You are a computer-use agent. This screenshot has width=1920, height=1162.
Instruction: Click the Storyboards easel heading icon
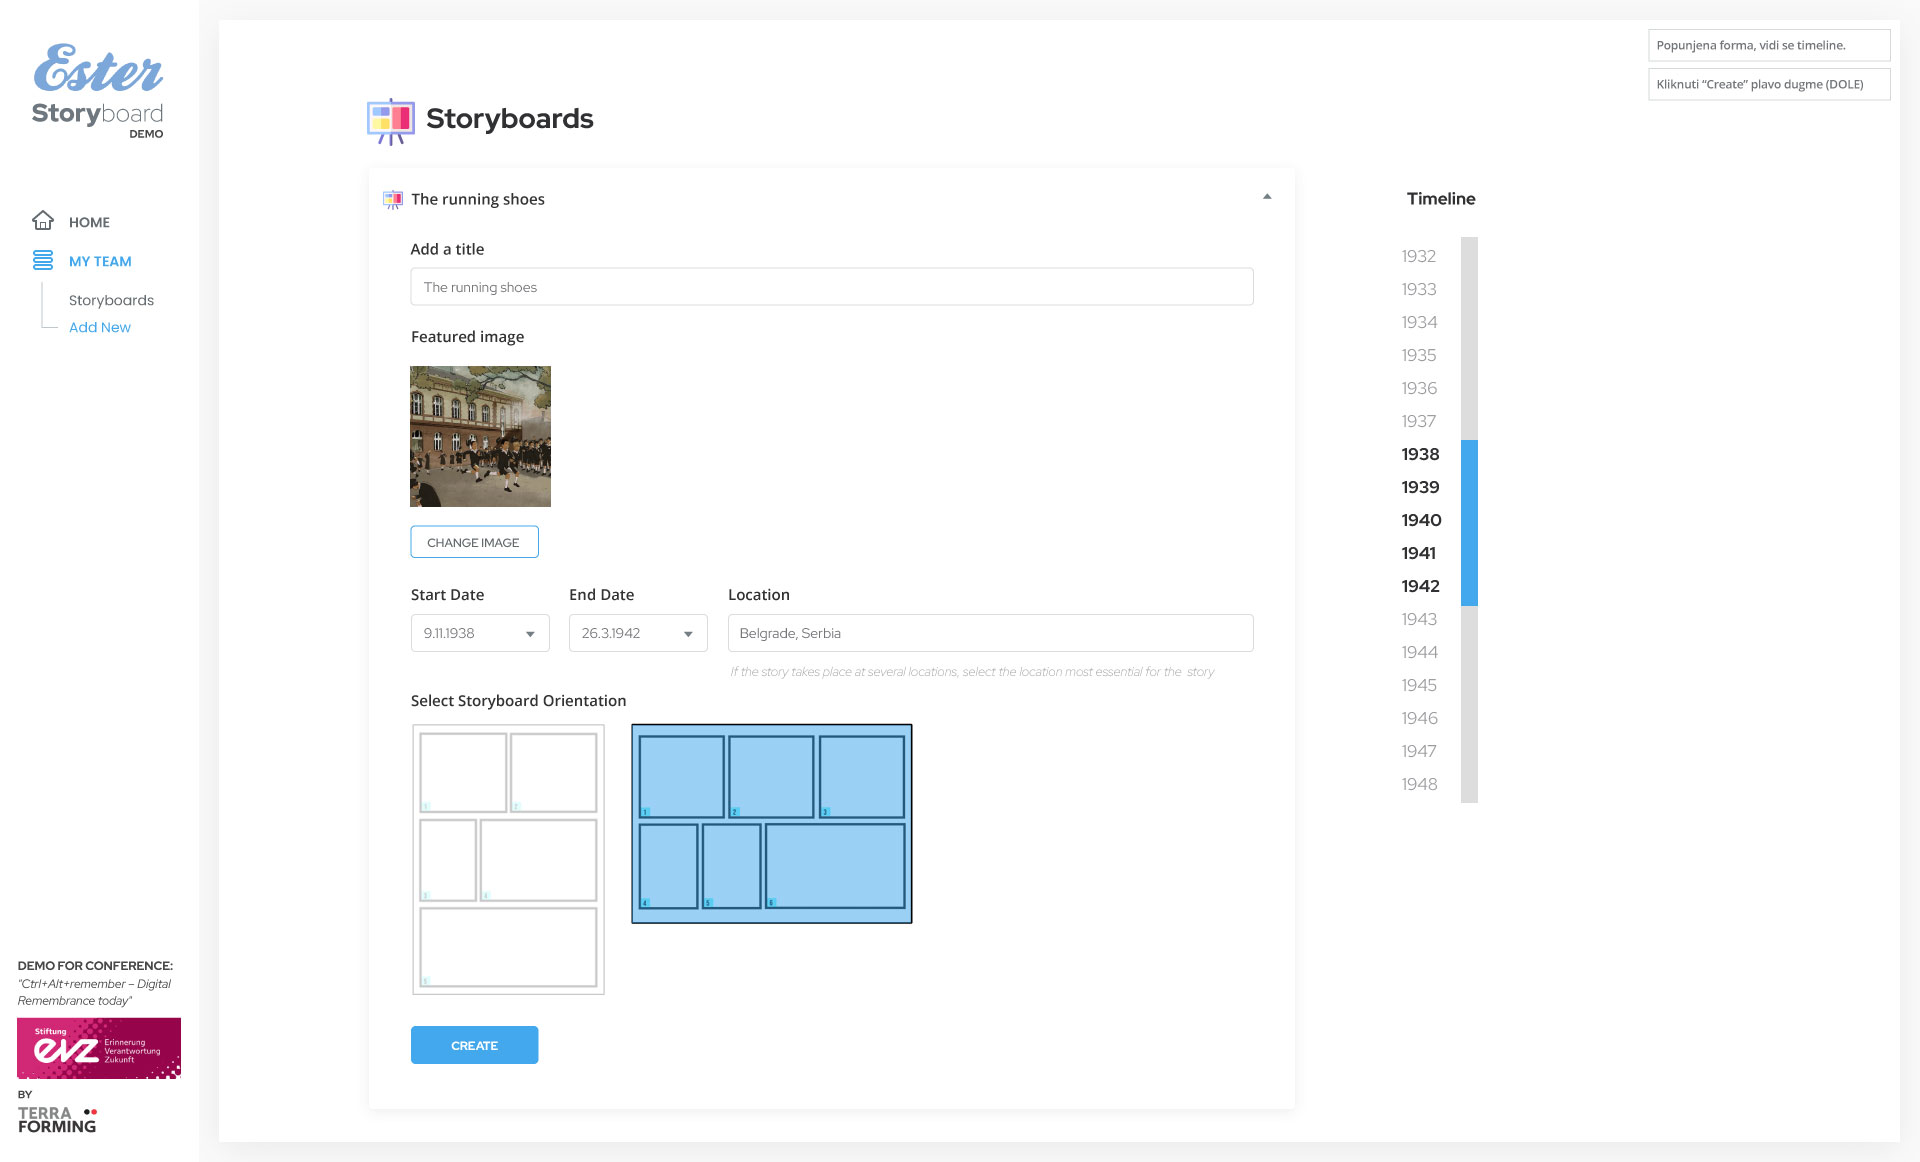tap(390, 120)
